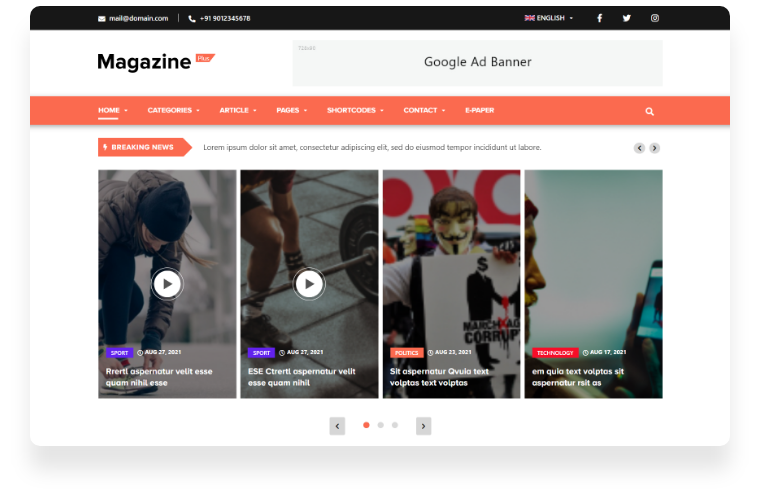
Task: Click the Google Ad Banner
Action: [x=477, y=63]
